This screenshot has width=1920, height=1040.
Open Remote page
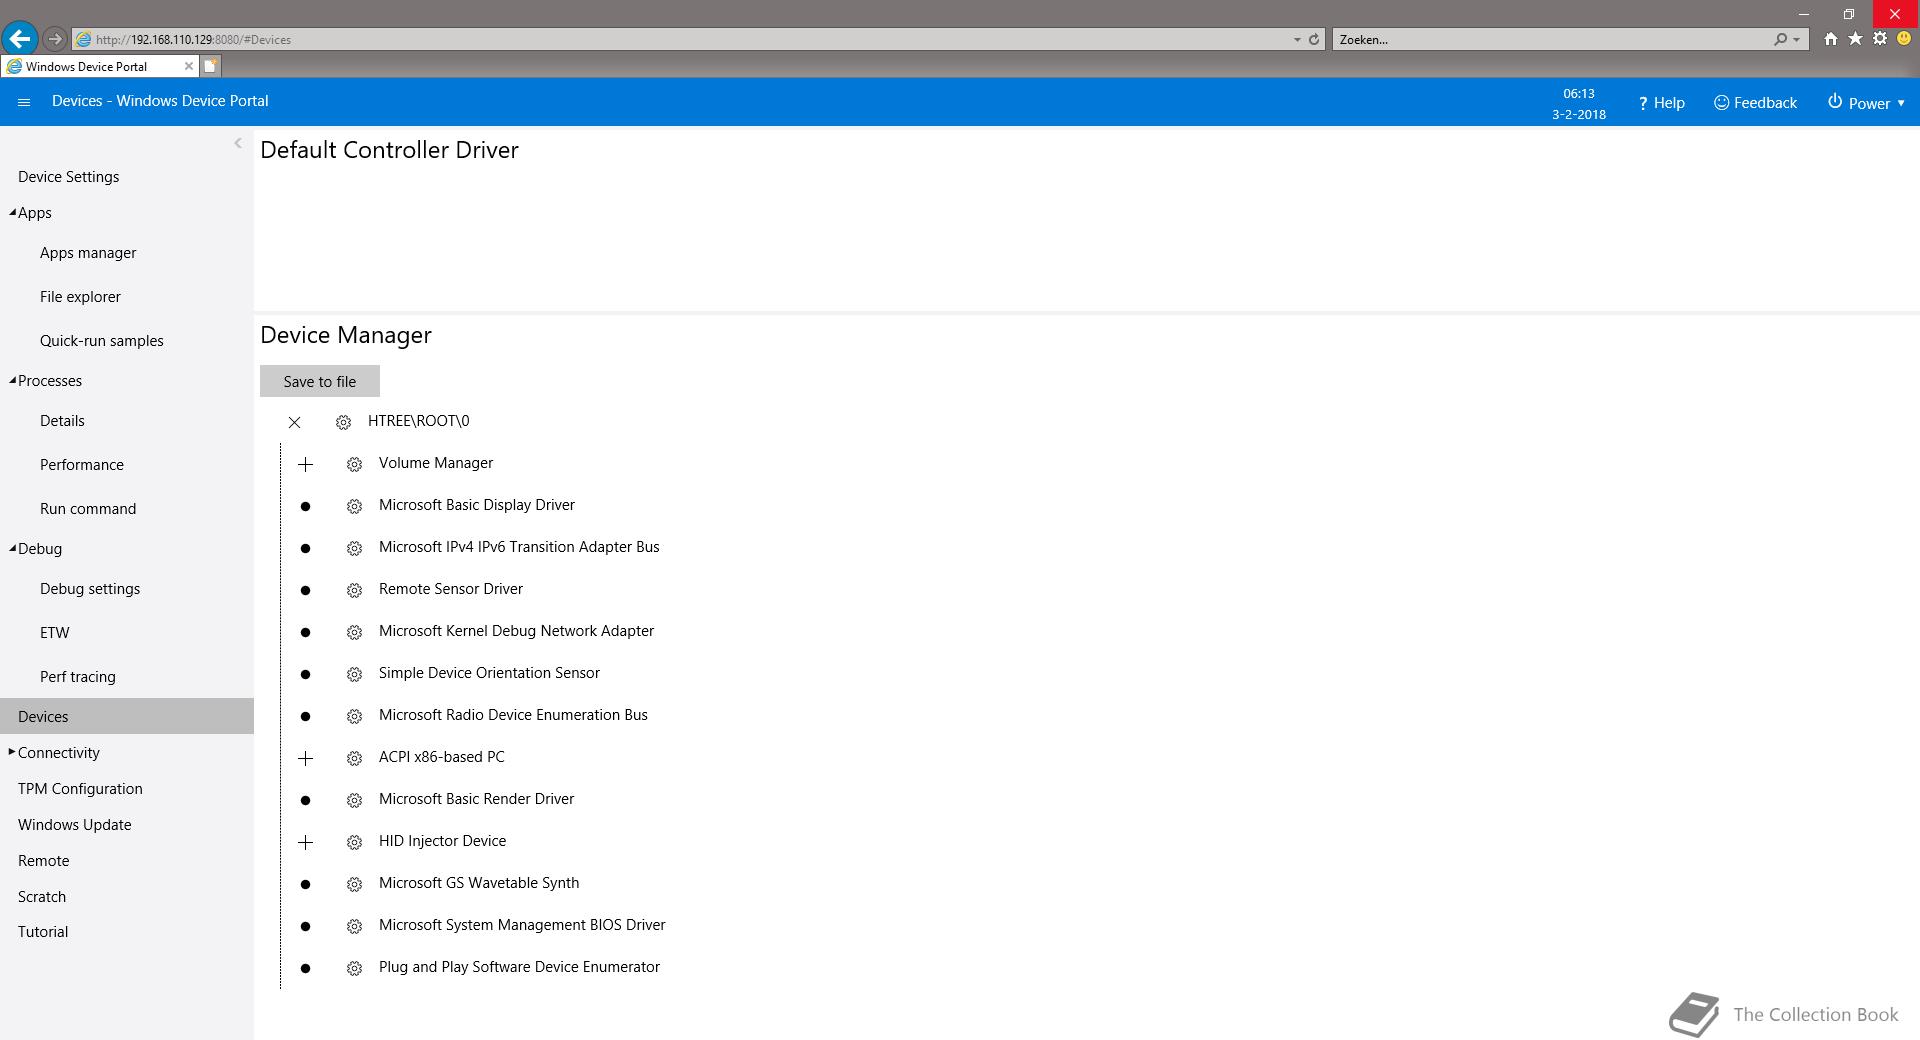(x=44, y=861)
